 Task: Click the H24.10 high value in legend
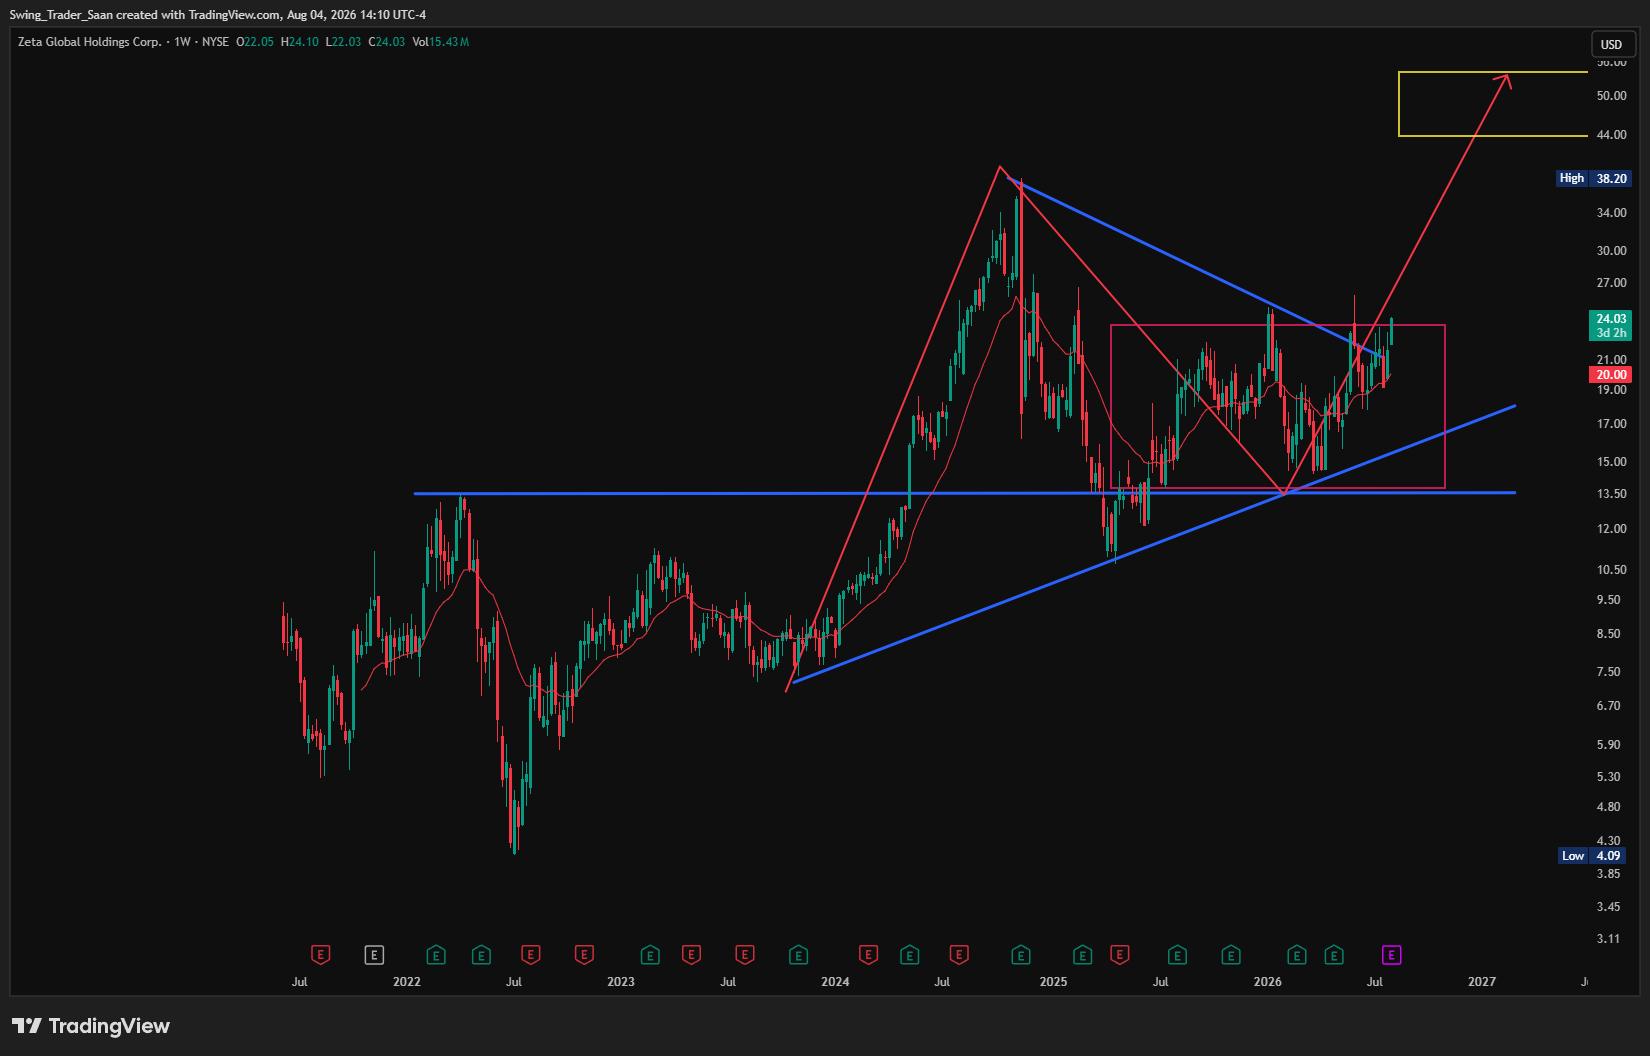click(x=300, y=42)
